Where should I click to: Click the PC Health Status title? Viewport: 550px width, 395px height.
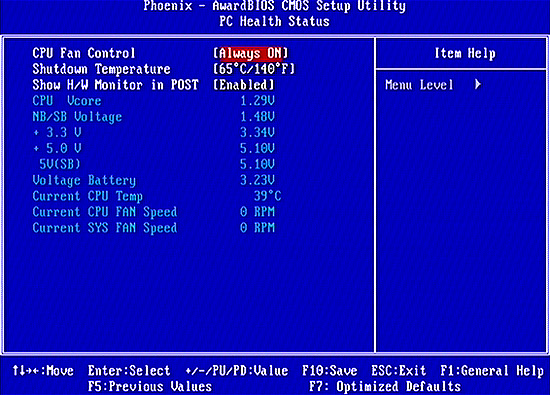tap(275, 21)
